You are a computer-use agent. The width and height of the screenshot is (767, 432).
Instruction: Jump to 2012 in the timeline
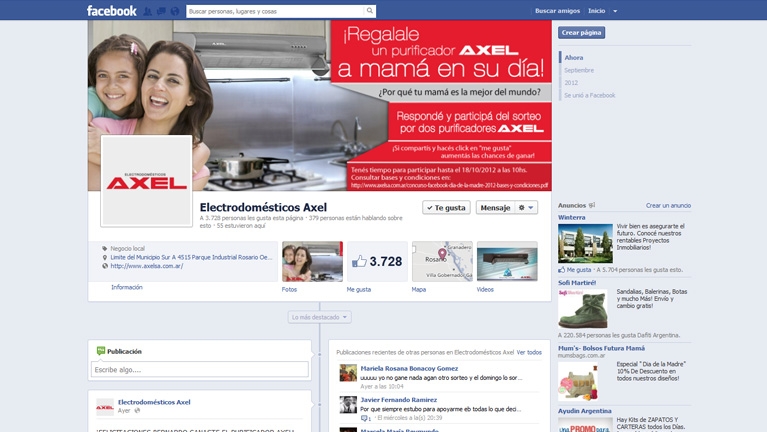click(x=571, y=83)
